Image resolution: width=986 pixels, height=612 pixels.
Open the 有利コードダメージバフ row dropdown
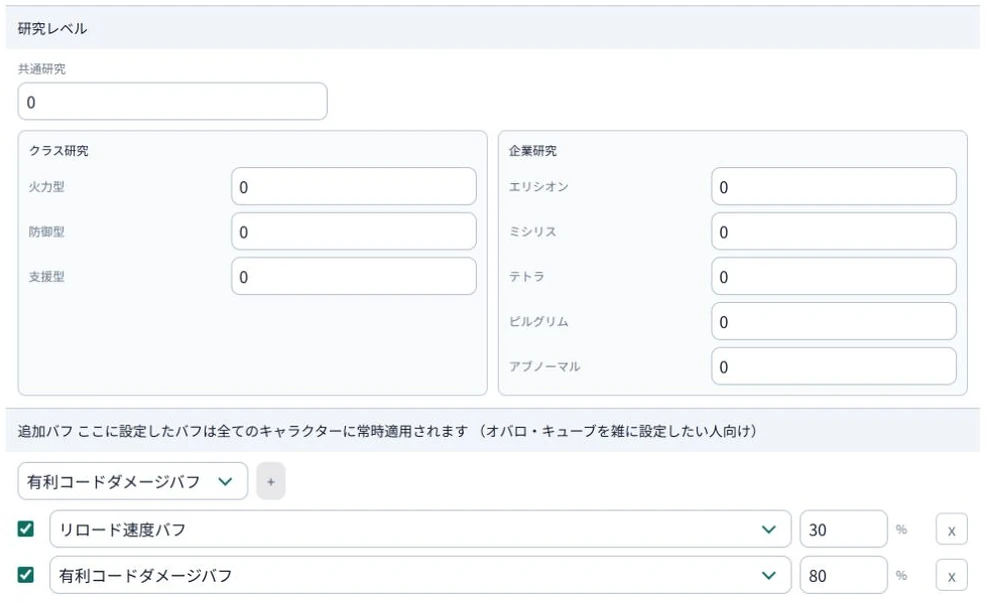(x=420, y=575)
